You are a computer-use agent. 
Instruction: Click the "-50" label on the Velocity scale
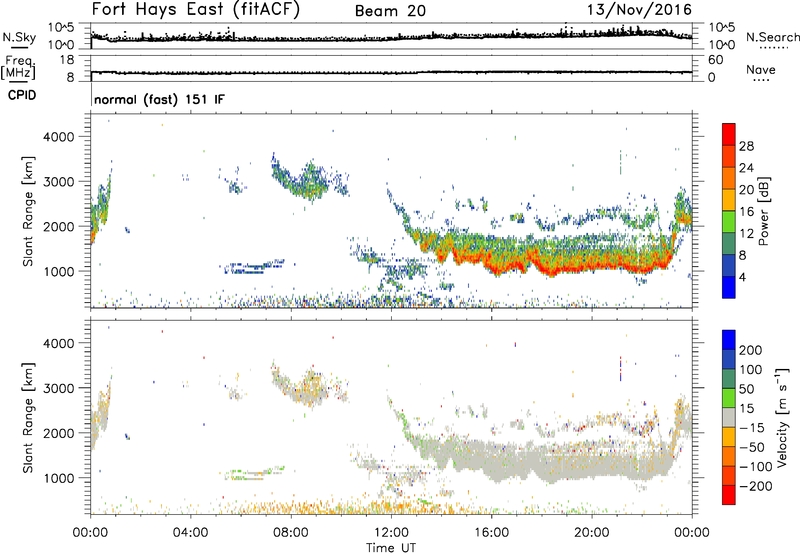[751, 447]
